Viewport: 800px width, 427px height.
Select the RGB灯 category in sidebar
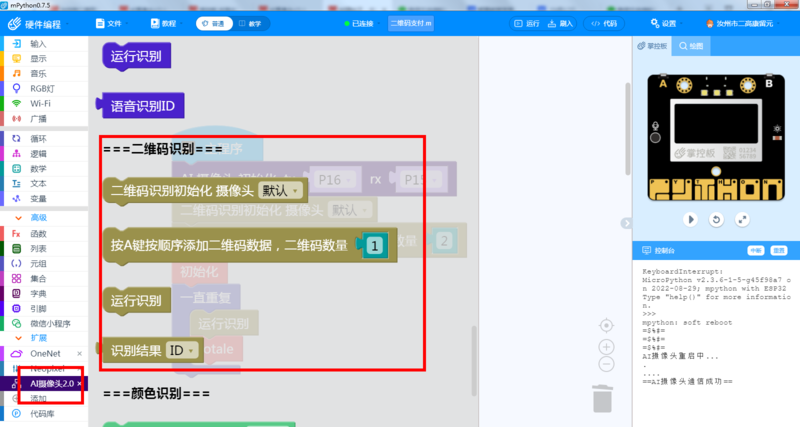pos(40,88)
